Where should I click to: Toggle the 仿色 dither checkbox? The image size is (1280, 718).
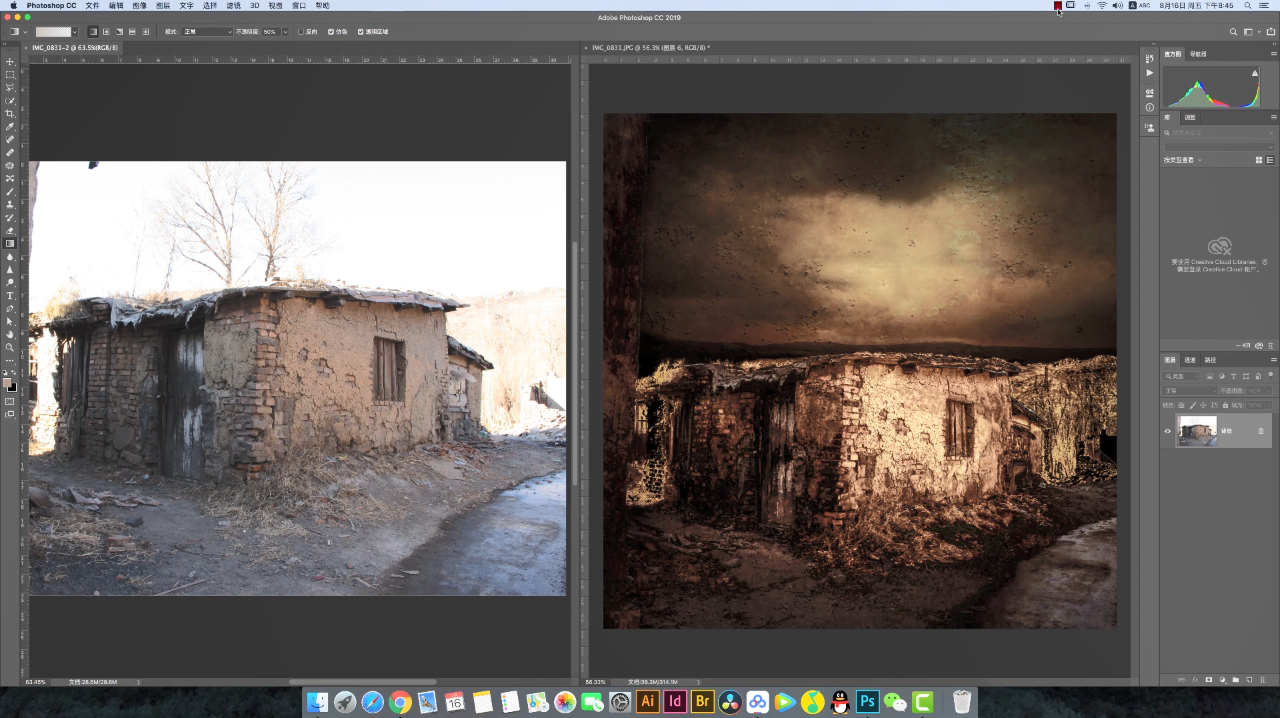(331, 32)
